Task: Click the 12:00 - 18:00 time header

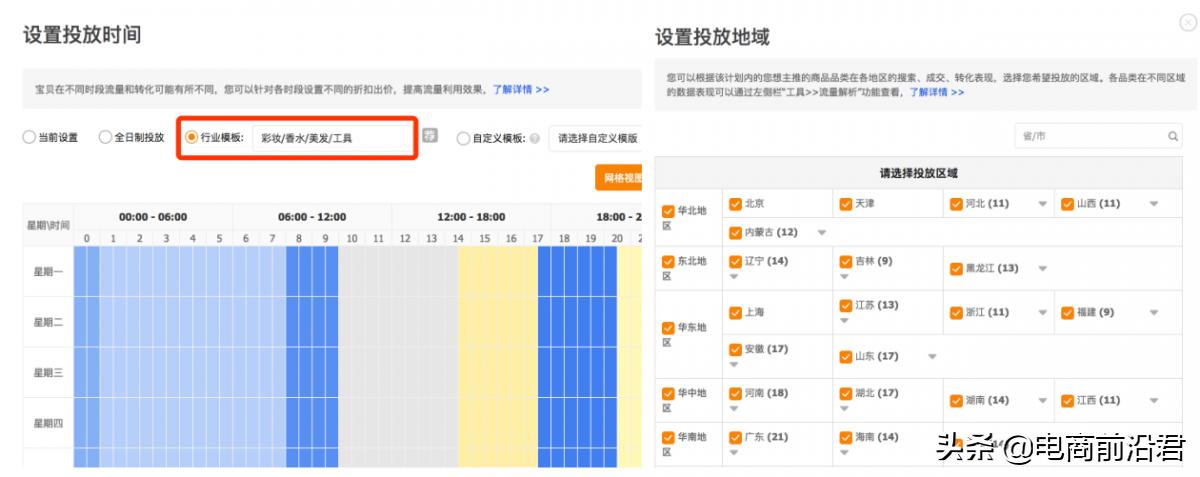Action: [x=471, y=217]
